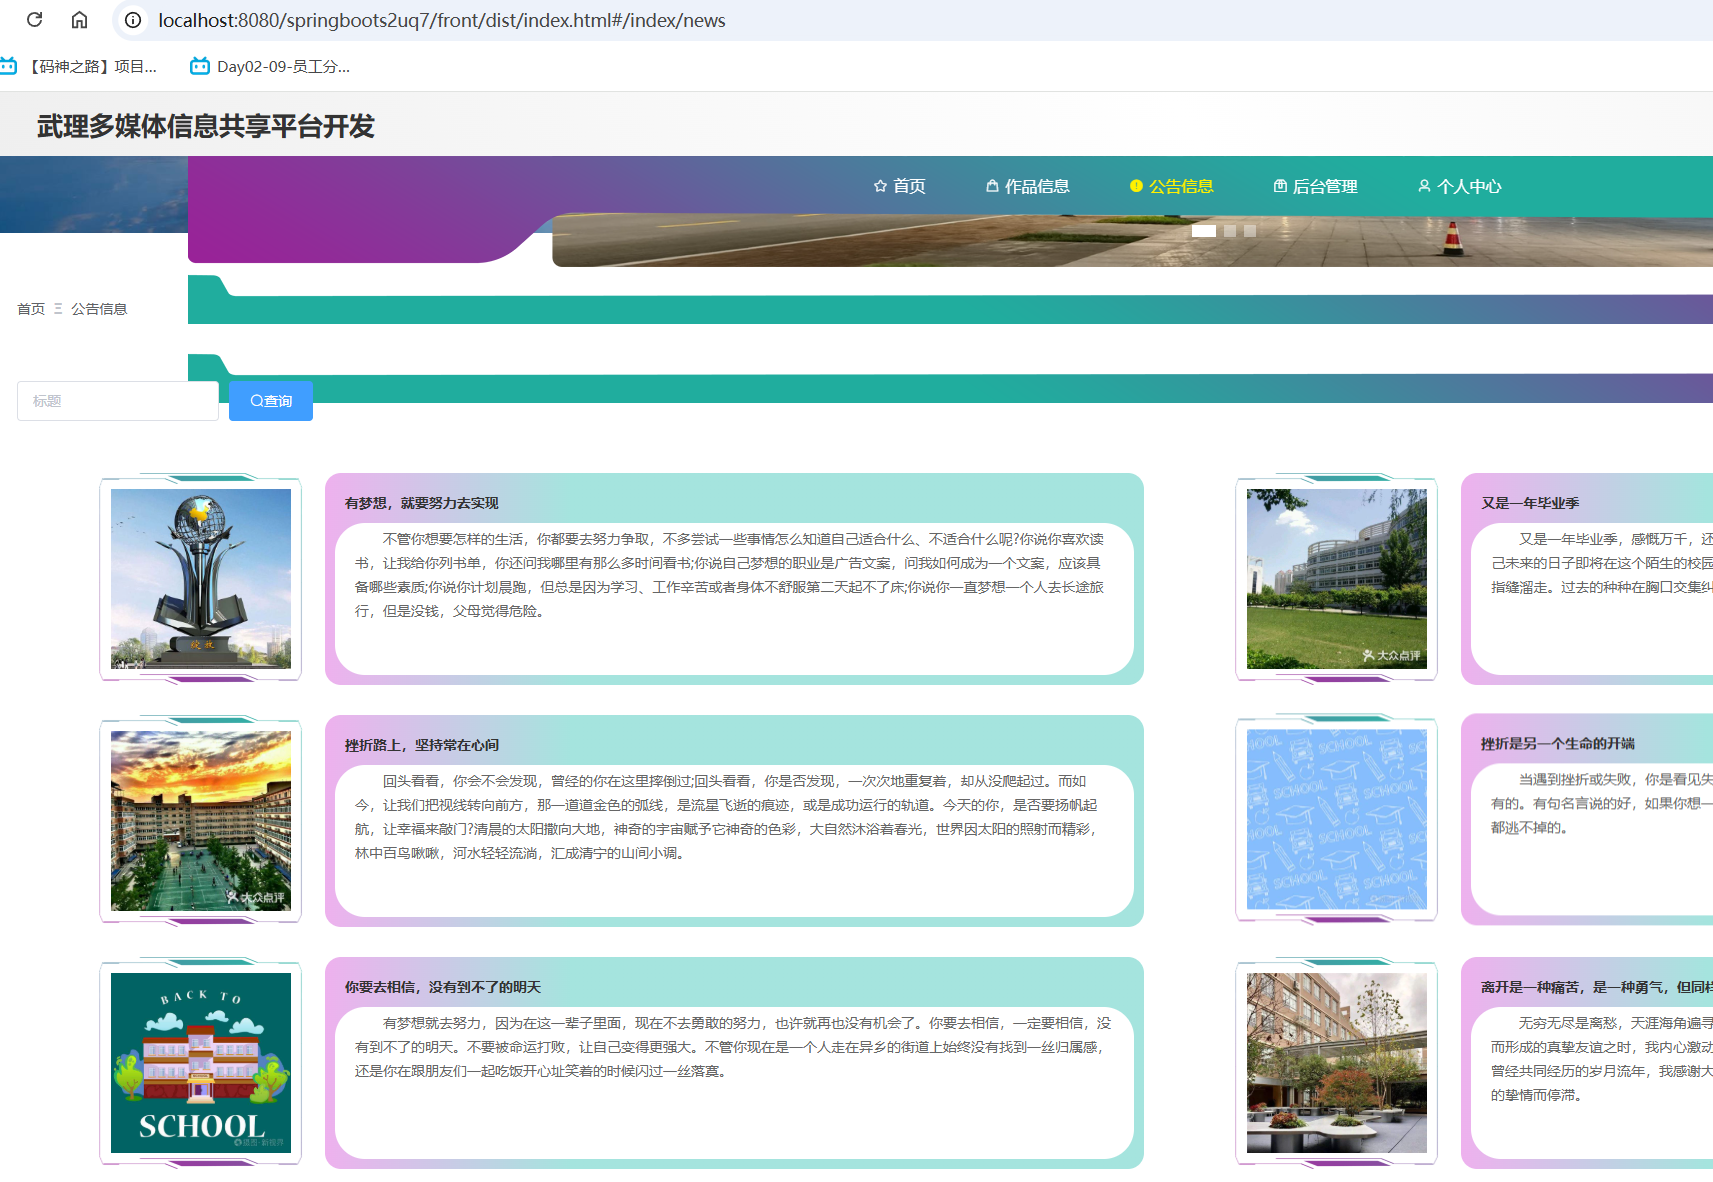Click the summary text starting 无穷无尽是离愁
The width and height of the screenshot is (1713, 1182).
pos(1602,1059)
